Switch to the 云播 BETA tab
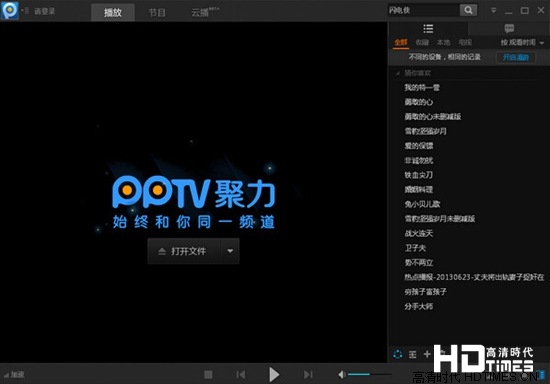 coord(205,12)
